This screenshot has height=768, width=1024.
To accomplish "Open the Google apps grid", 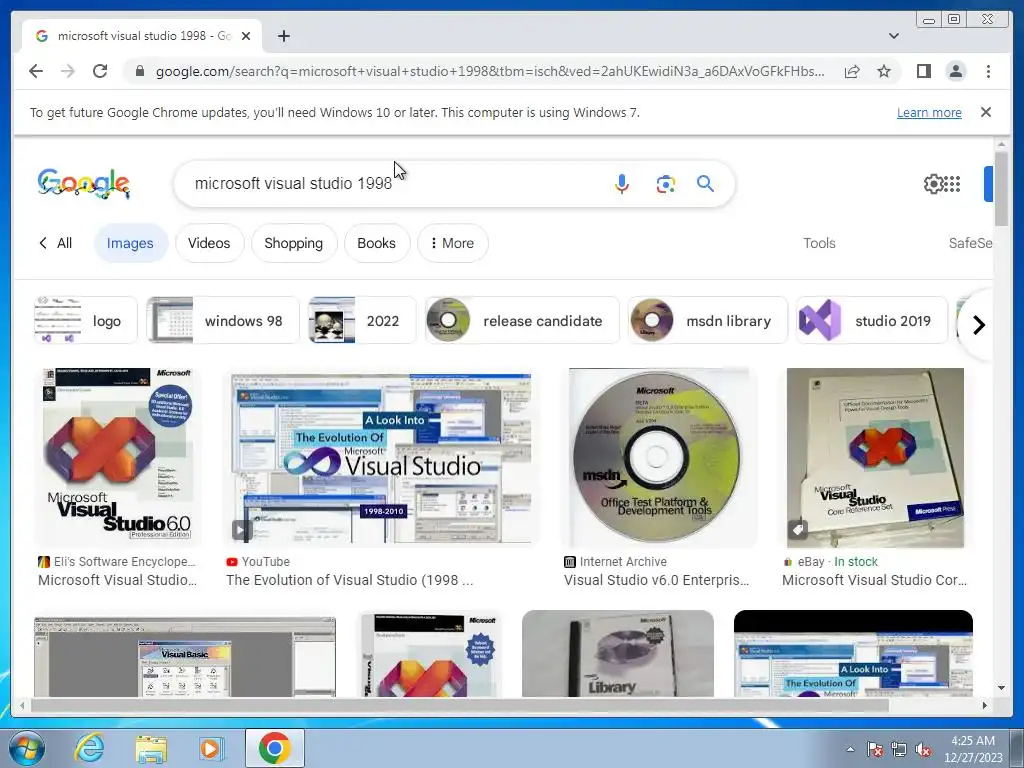I will 953,184.
